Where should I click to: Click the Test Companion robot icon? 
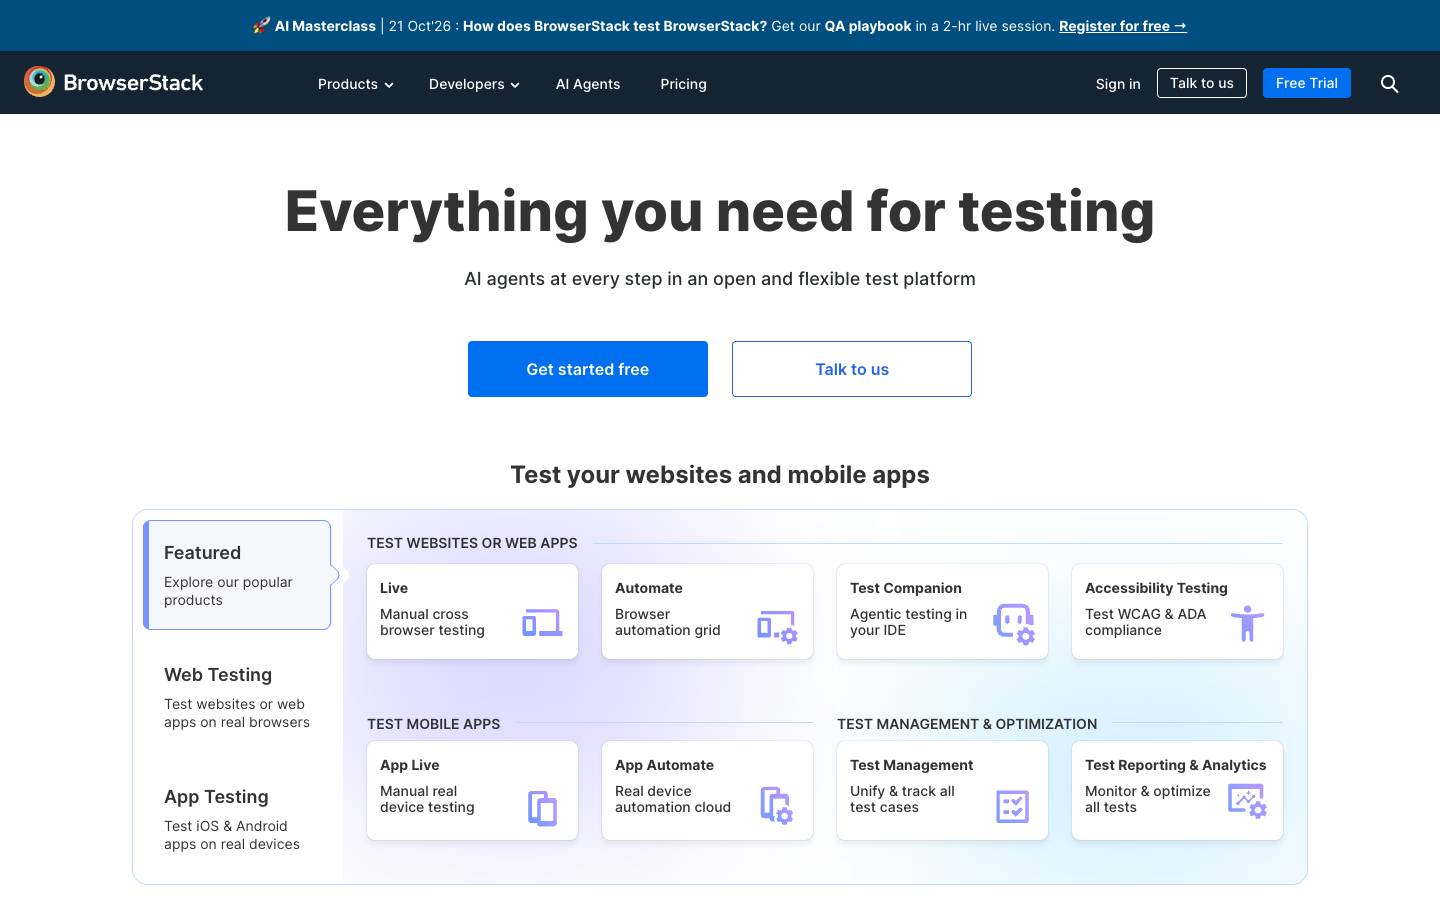(1013, 624)
